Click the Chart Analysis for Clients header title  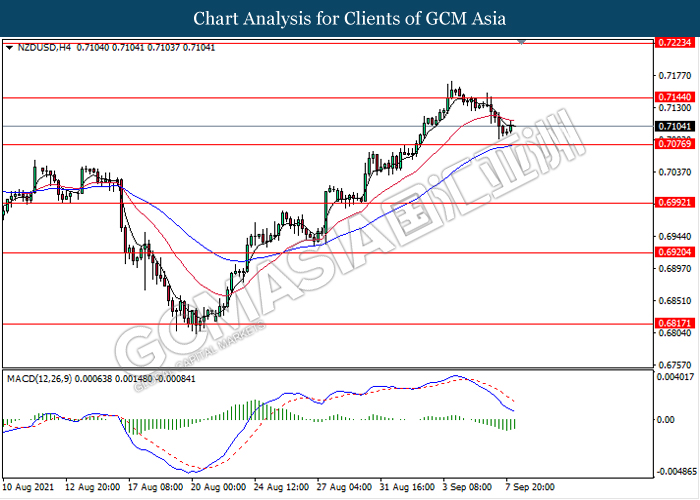coord(350,19)
